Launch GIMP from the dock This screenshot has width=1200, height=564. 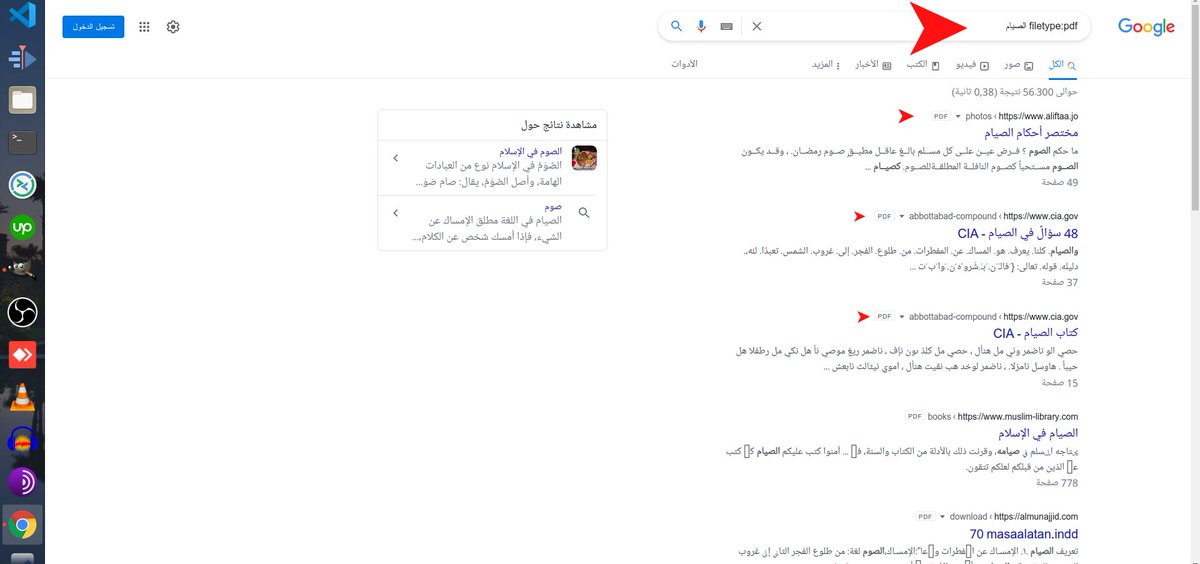[22, 269]
